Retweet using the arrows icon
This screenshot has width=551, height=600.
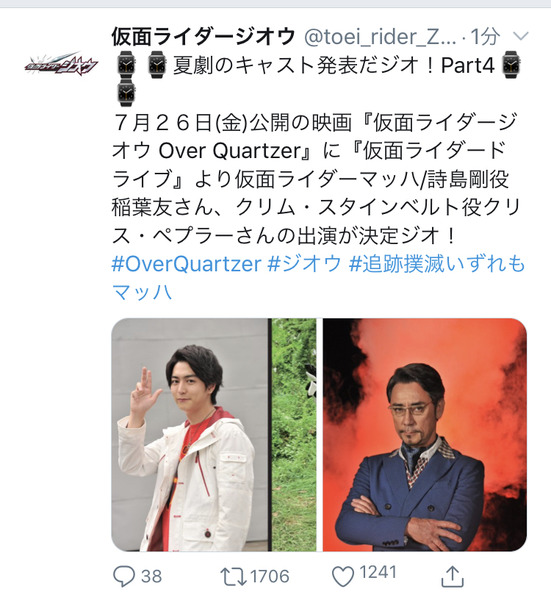[233, 577]
